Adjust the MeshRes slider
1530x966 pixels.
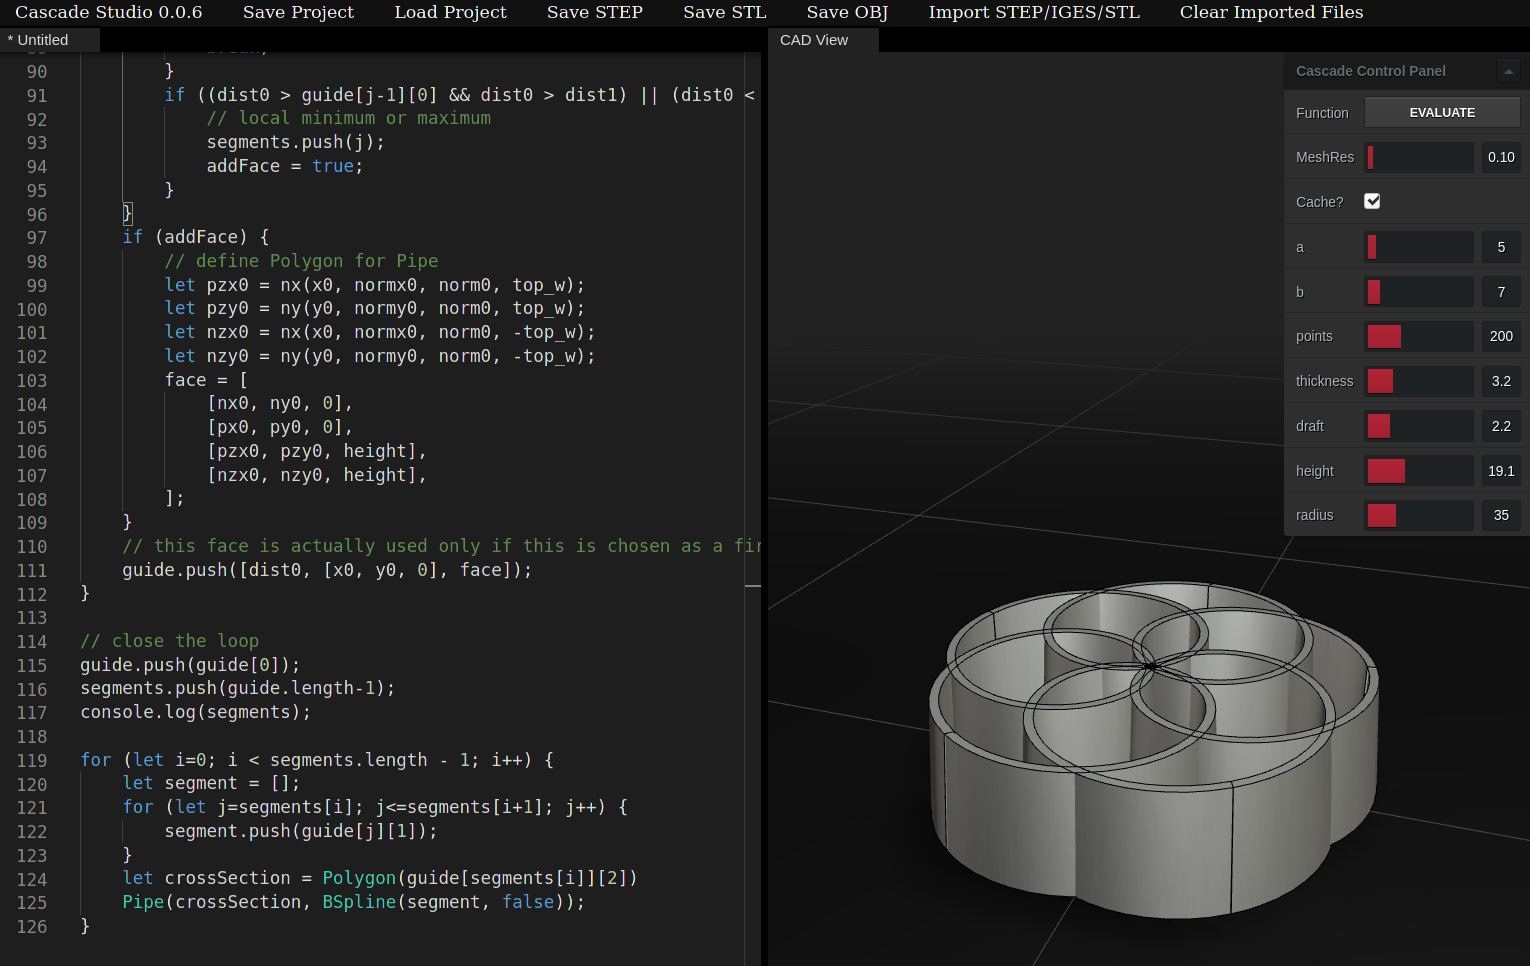click(1419, 157)
